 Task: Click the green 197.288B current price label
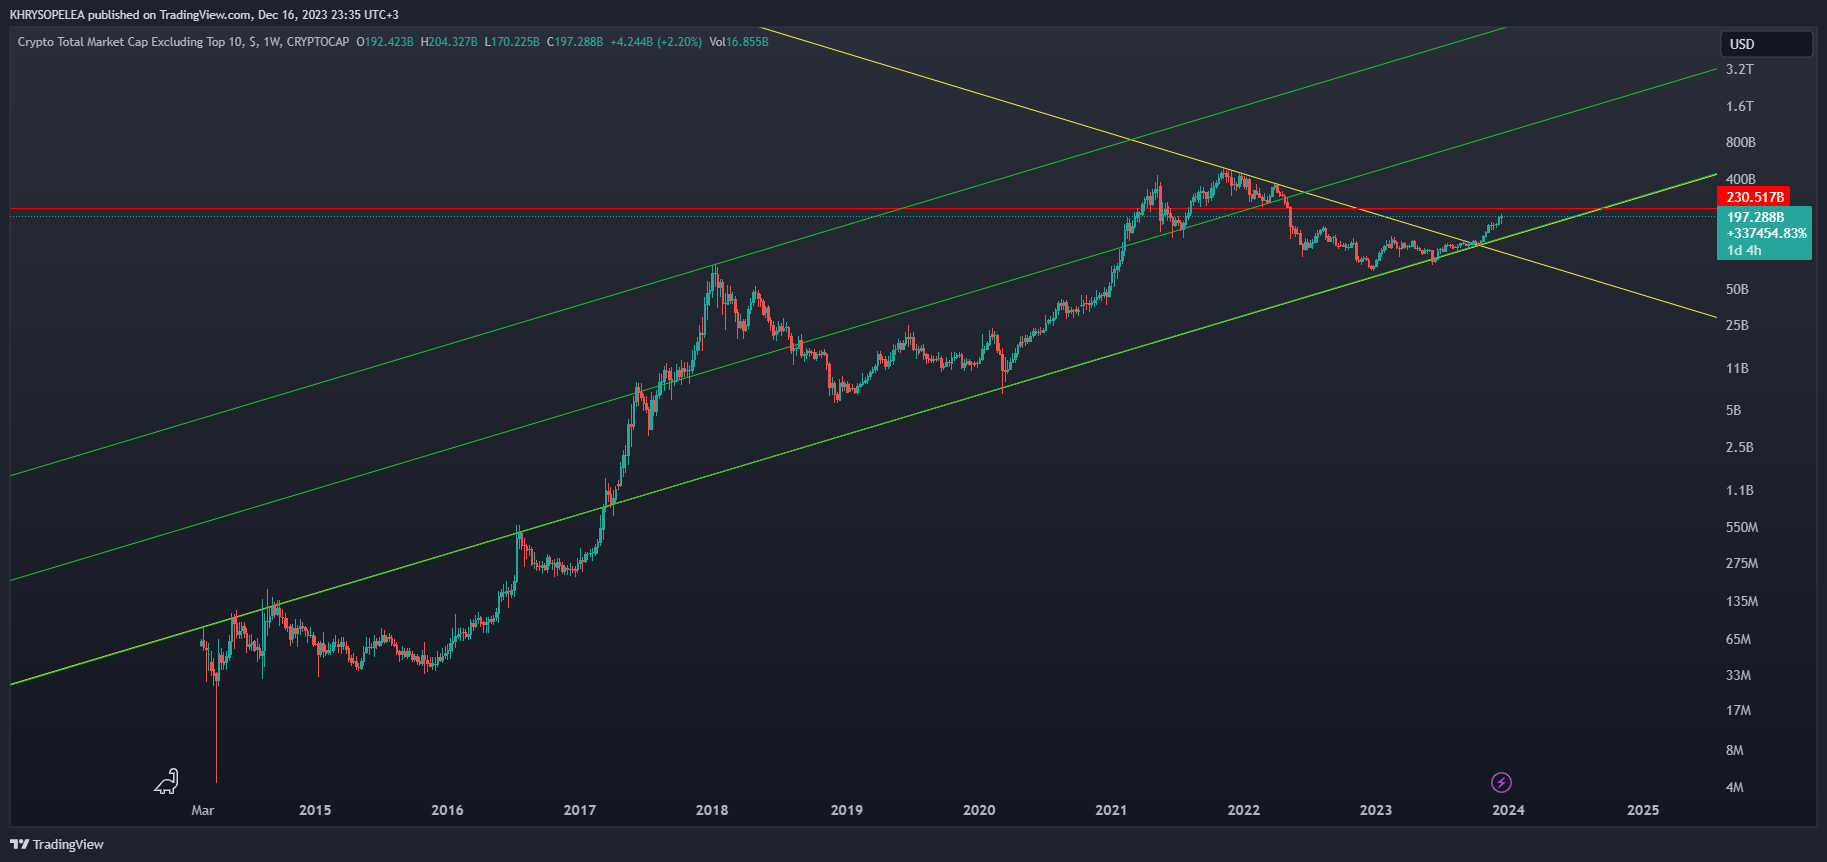(x=1764, y=233)
